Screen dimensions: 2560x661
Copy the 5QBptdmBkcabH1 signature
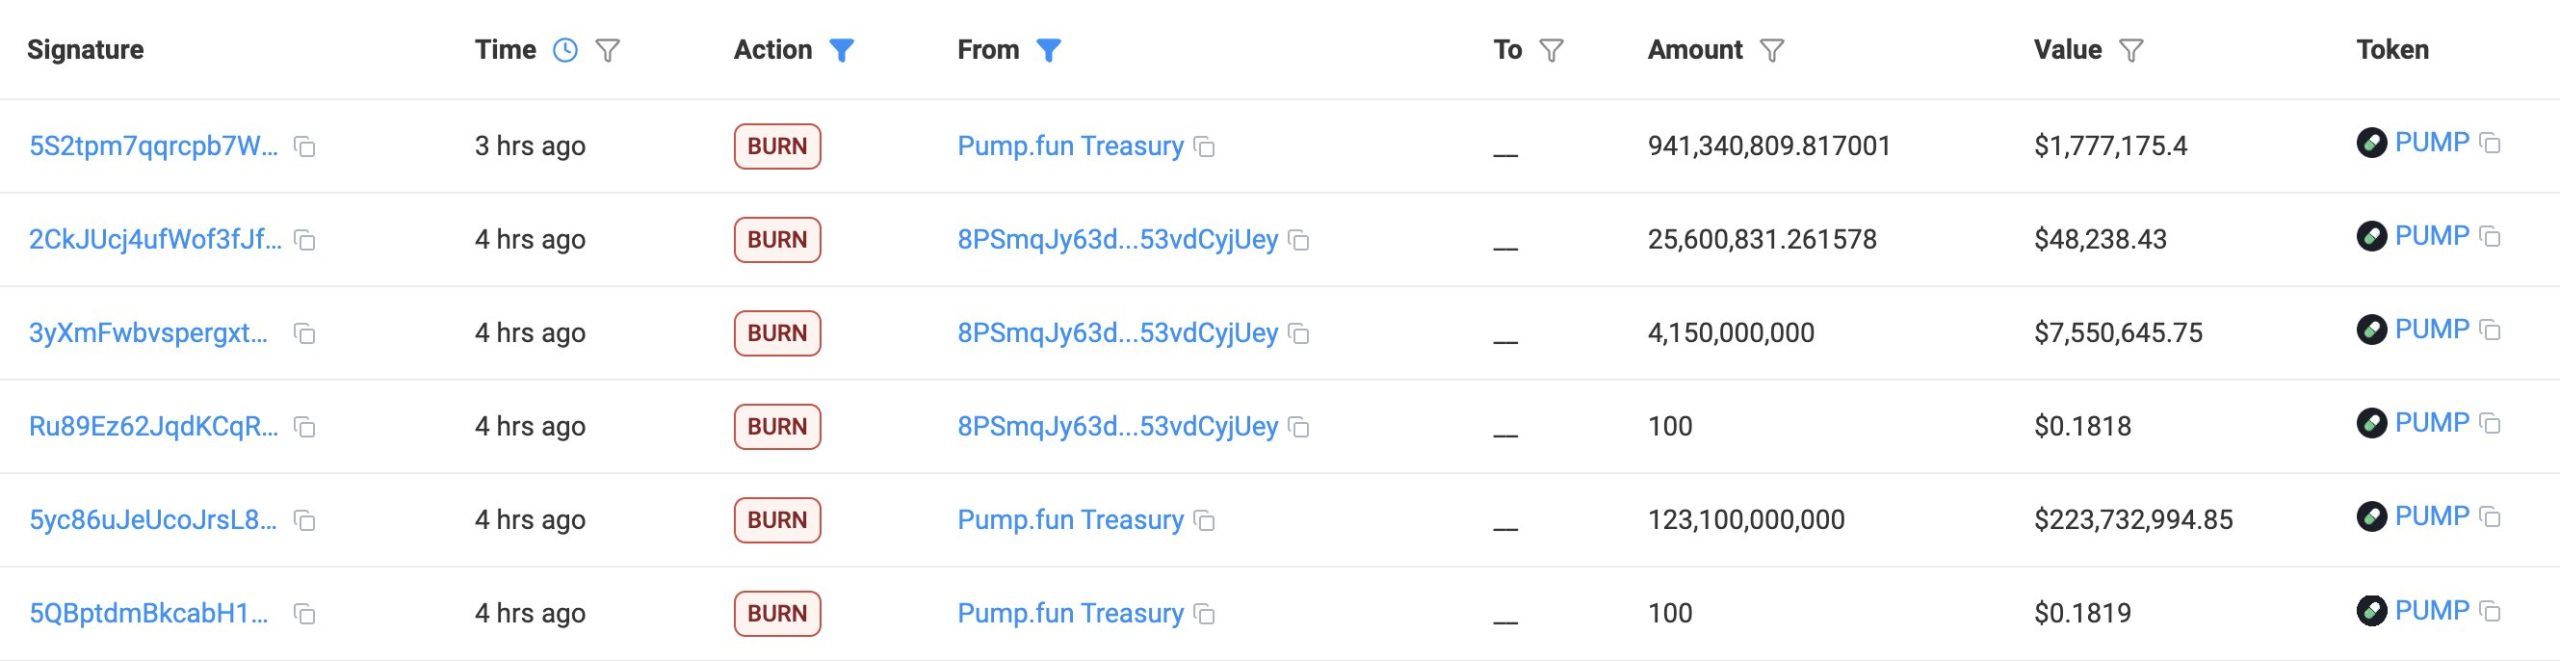(305, 614)
